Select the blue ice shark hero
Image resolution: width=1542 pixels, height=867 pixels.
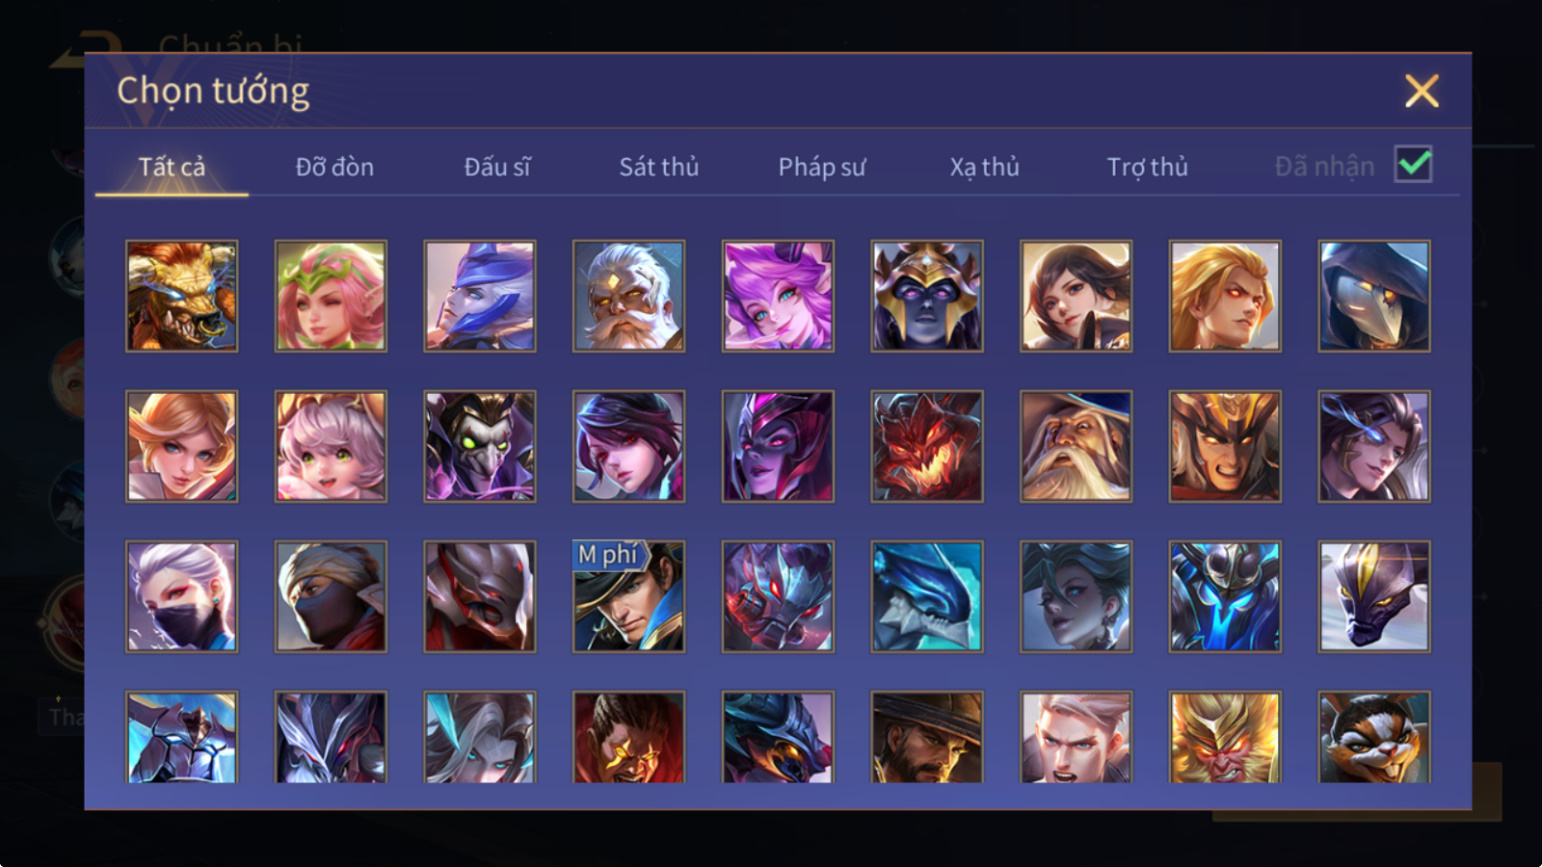coord(927,597)
